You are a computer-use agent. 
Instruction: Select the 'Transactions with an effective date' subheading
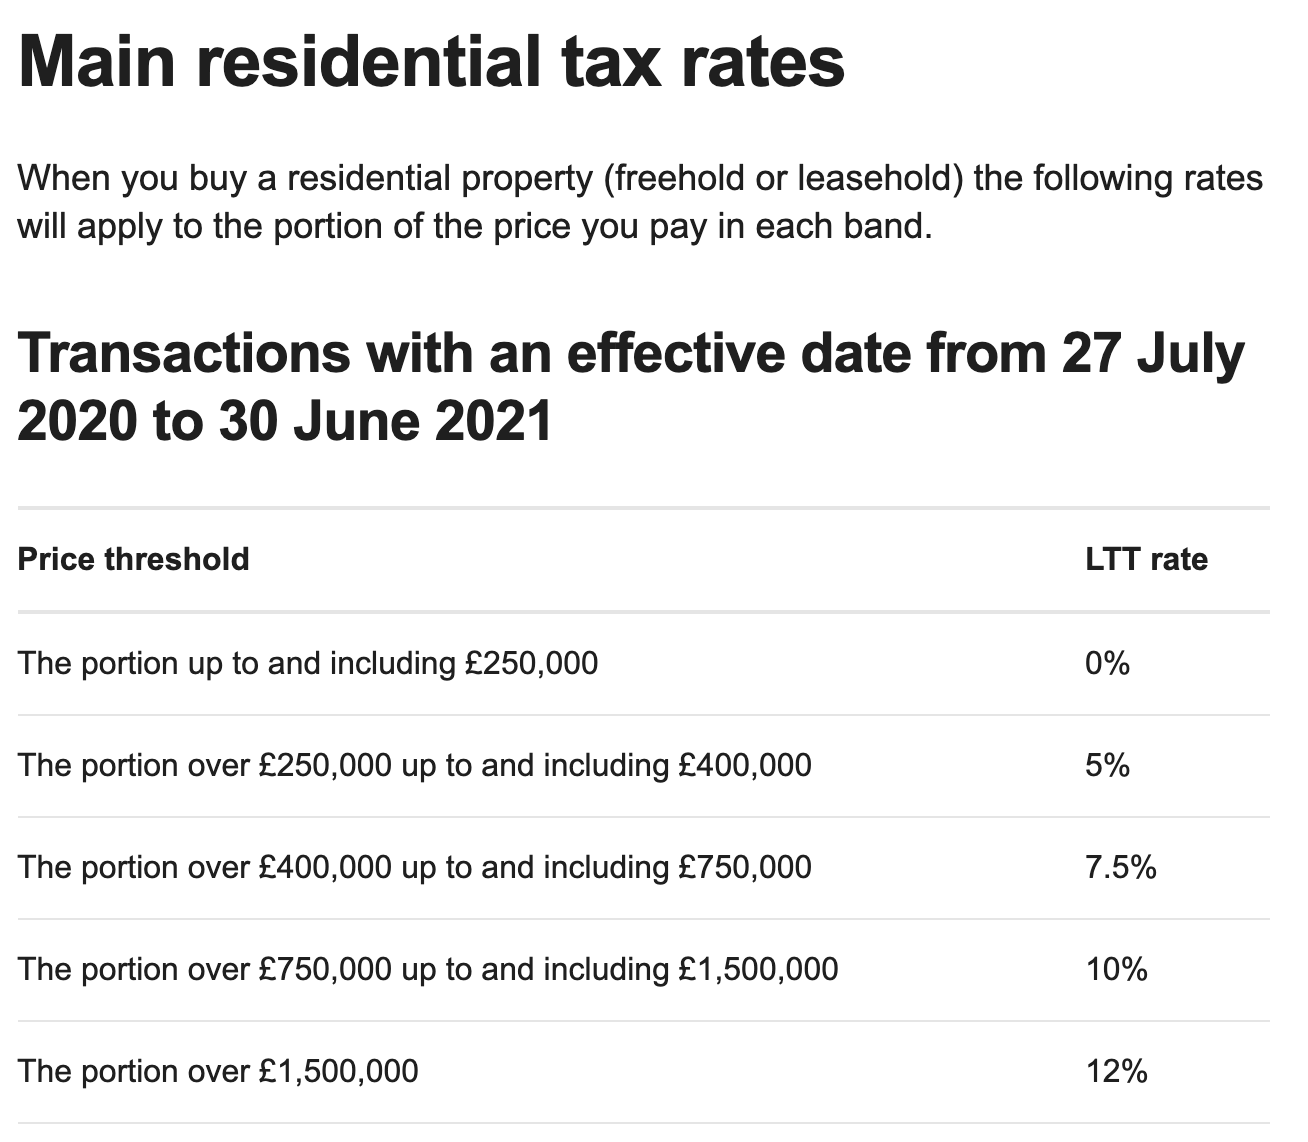[631, 387]
